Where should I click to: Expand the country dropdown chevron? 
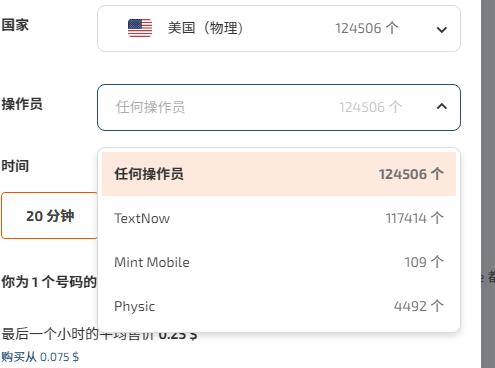(442, 30)
